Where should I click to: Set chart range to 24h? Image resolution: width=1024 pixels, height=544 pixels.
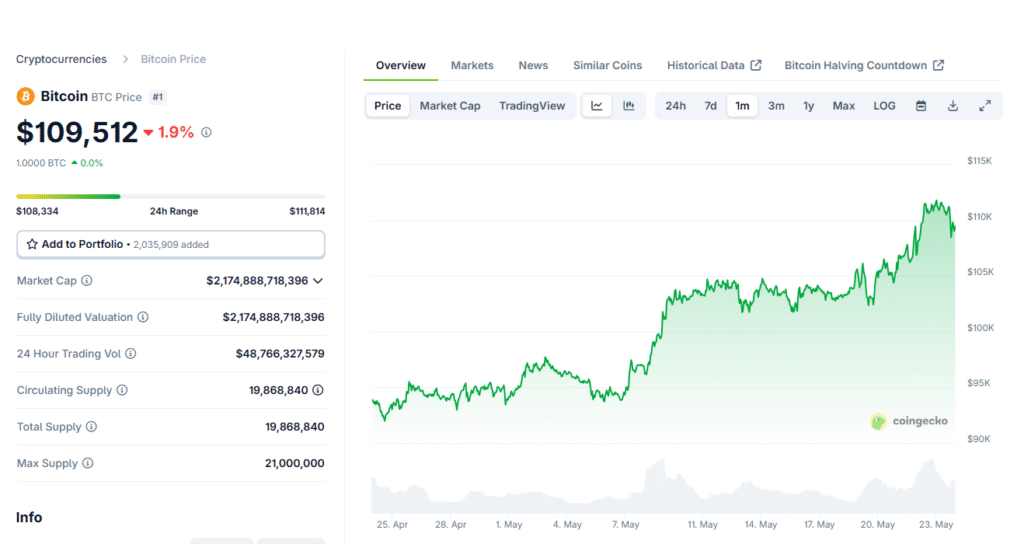[x=675, y=106]
